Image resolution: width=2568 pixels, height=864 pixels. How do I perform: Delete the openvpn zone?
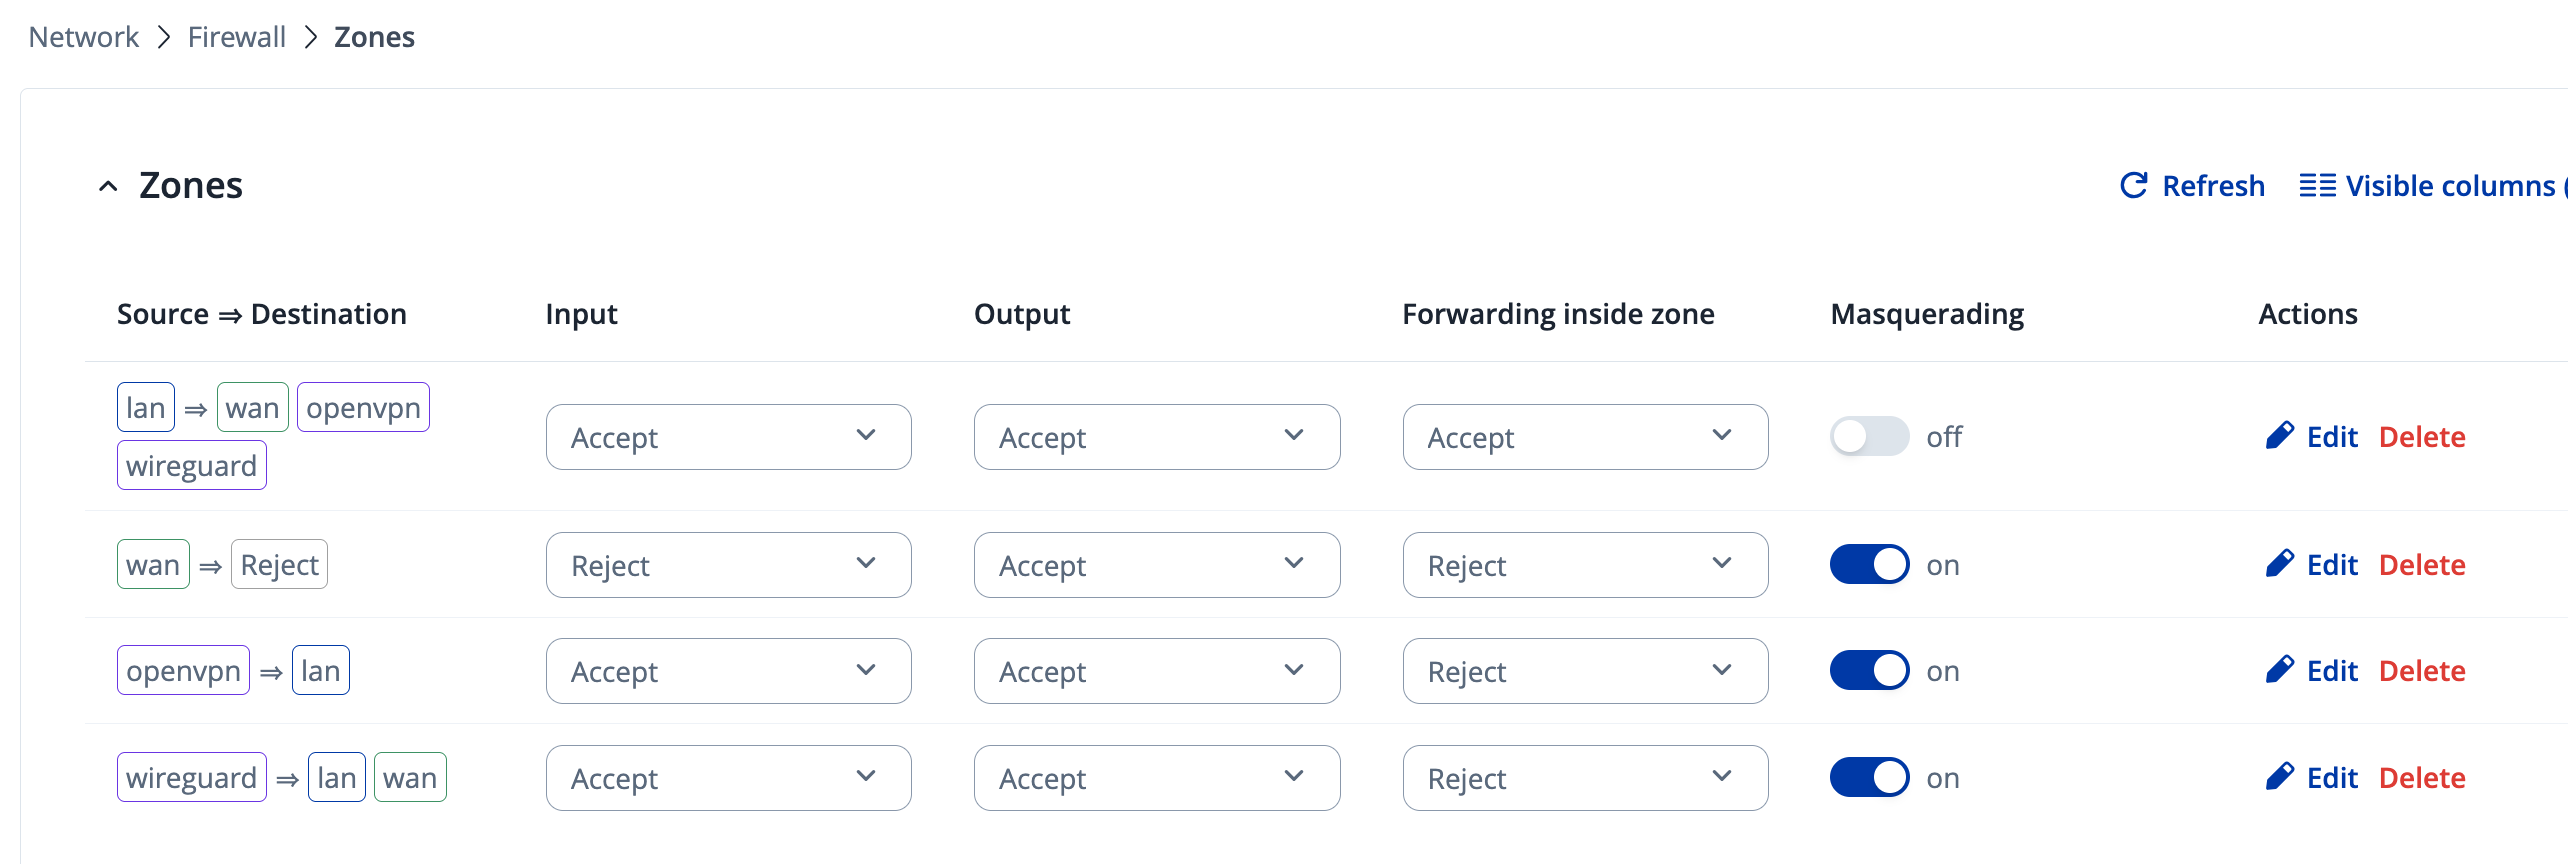point(2421,670)
